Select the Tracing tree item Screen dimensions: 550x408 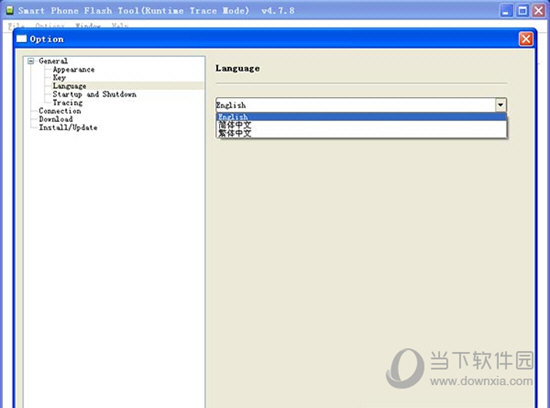68,102
